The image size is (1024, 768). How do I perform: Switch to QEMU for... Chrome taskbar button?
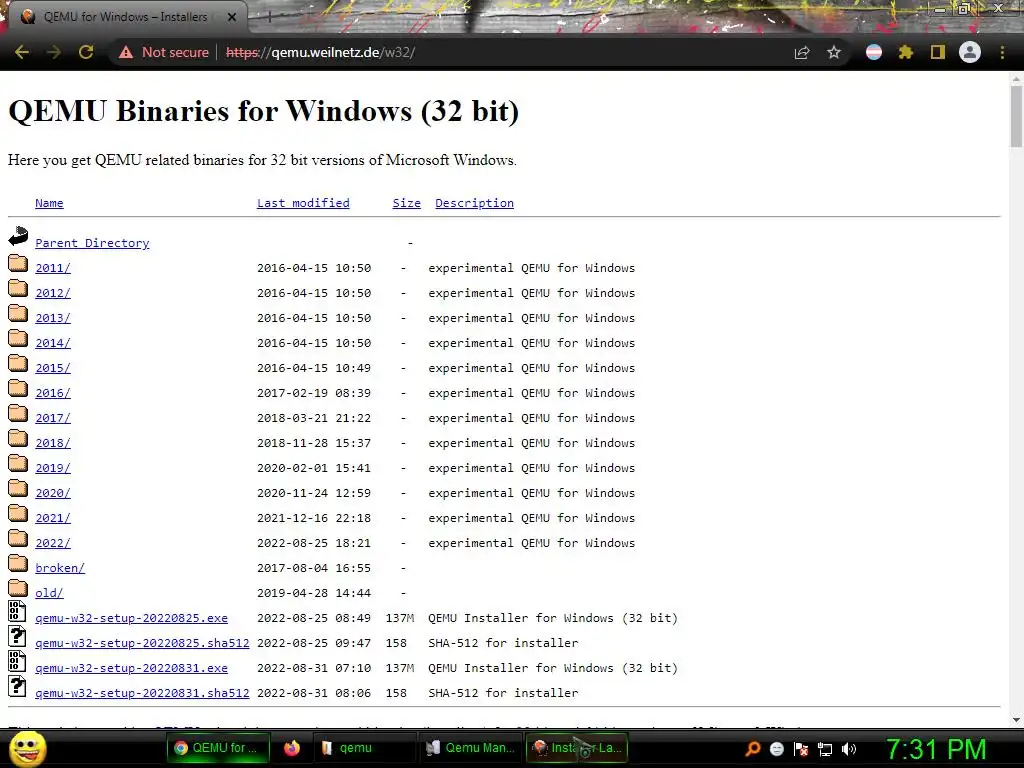(x=218, y=748)
